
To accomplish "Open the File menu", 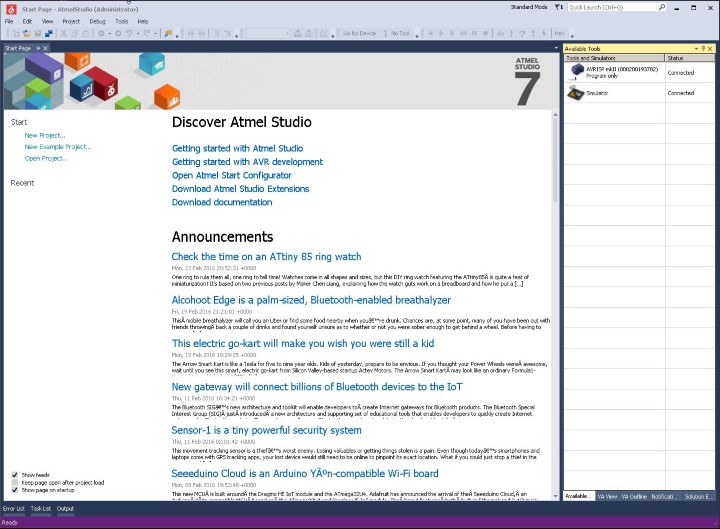I will click(9, 22).
